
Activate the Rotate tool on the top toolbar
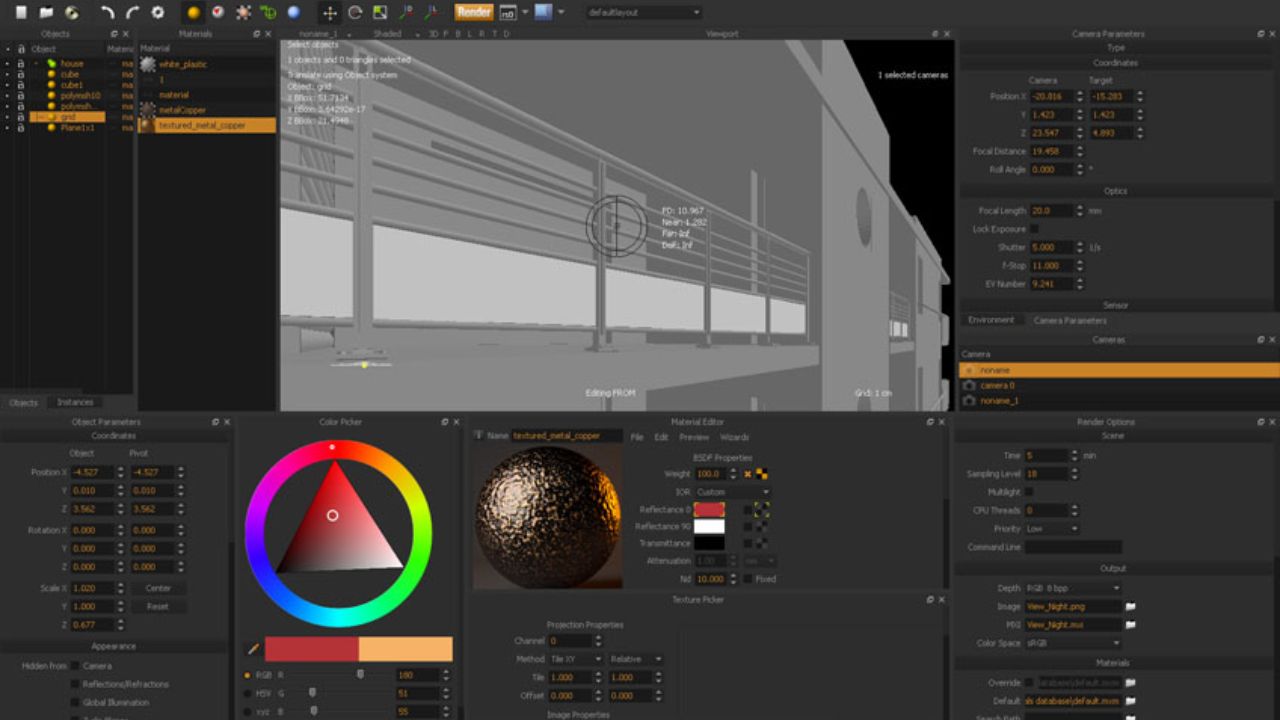point(354,13)
